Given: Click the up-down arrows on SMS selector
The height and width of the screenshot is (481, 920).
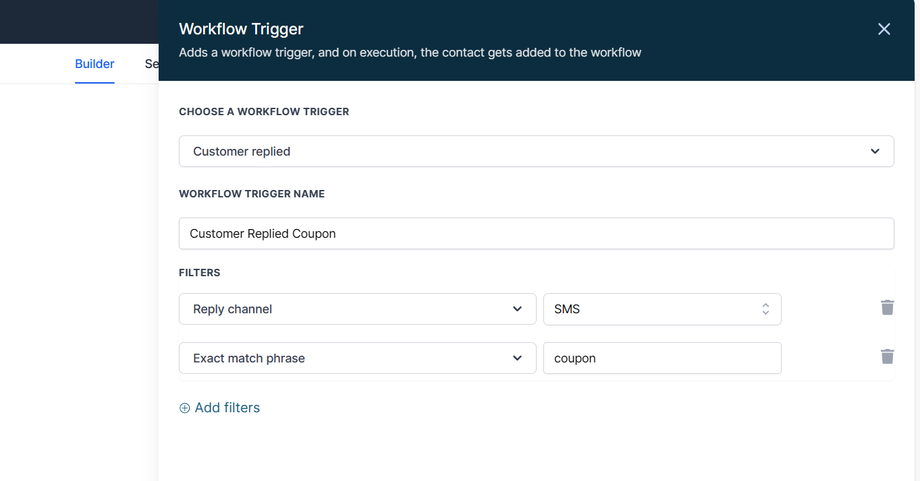Looking at the screenshot, I should (x=765, y=309).
